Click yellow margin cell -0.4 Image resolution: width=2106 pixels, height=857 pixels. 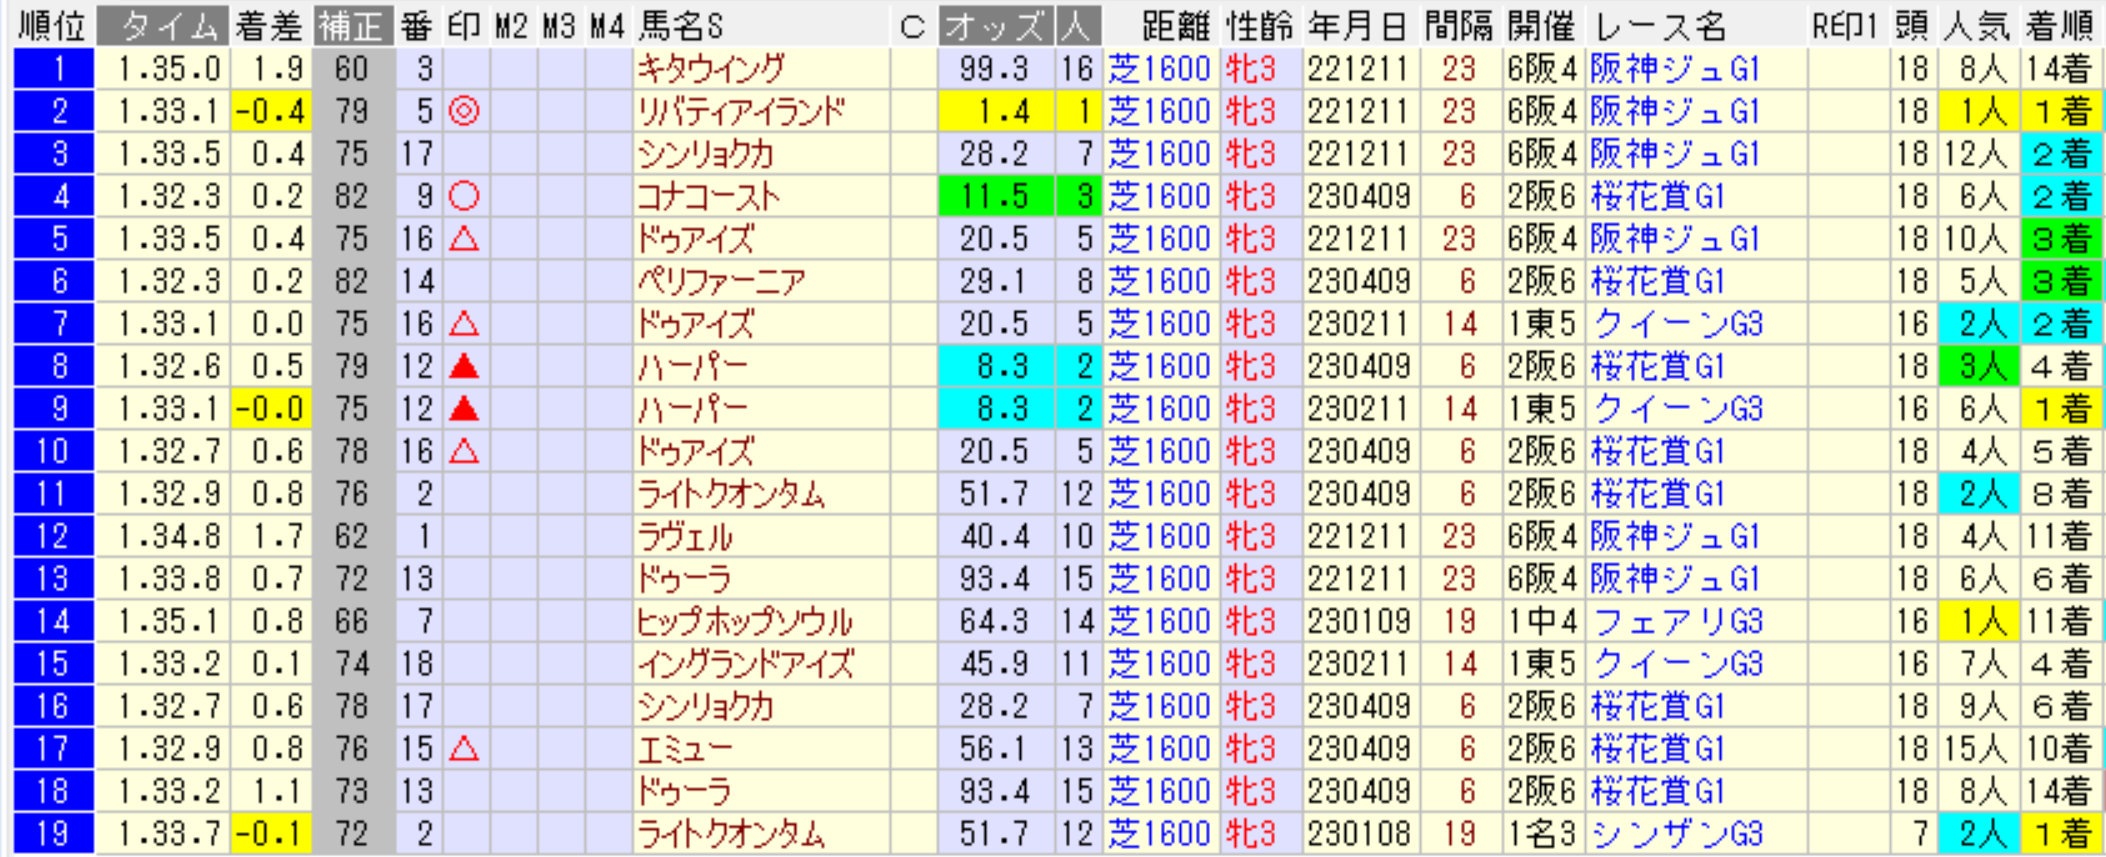(x=271, y=111)
